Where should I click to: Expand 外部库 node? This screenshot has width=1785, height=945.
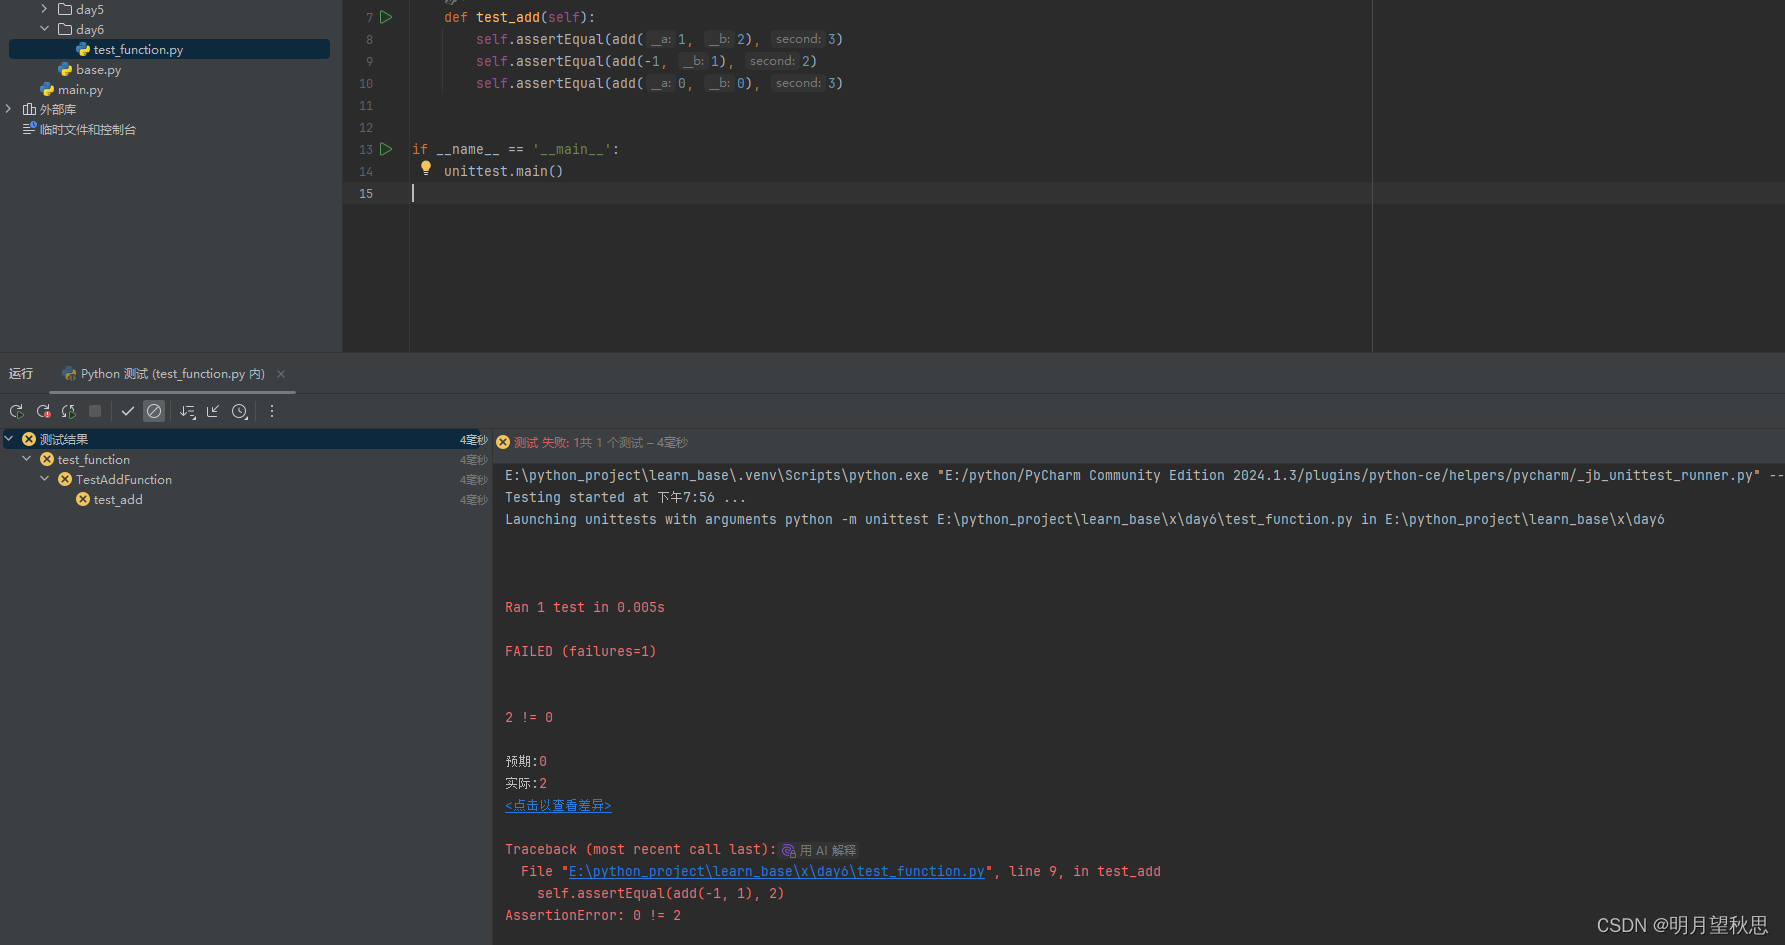[x=8, y=109]
